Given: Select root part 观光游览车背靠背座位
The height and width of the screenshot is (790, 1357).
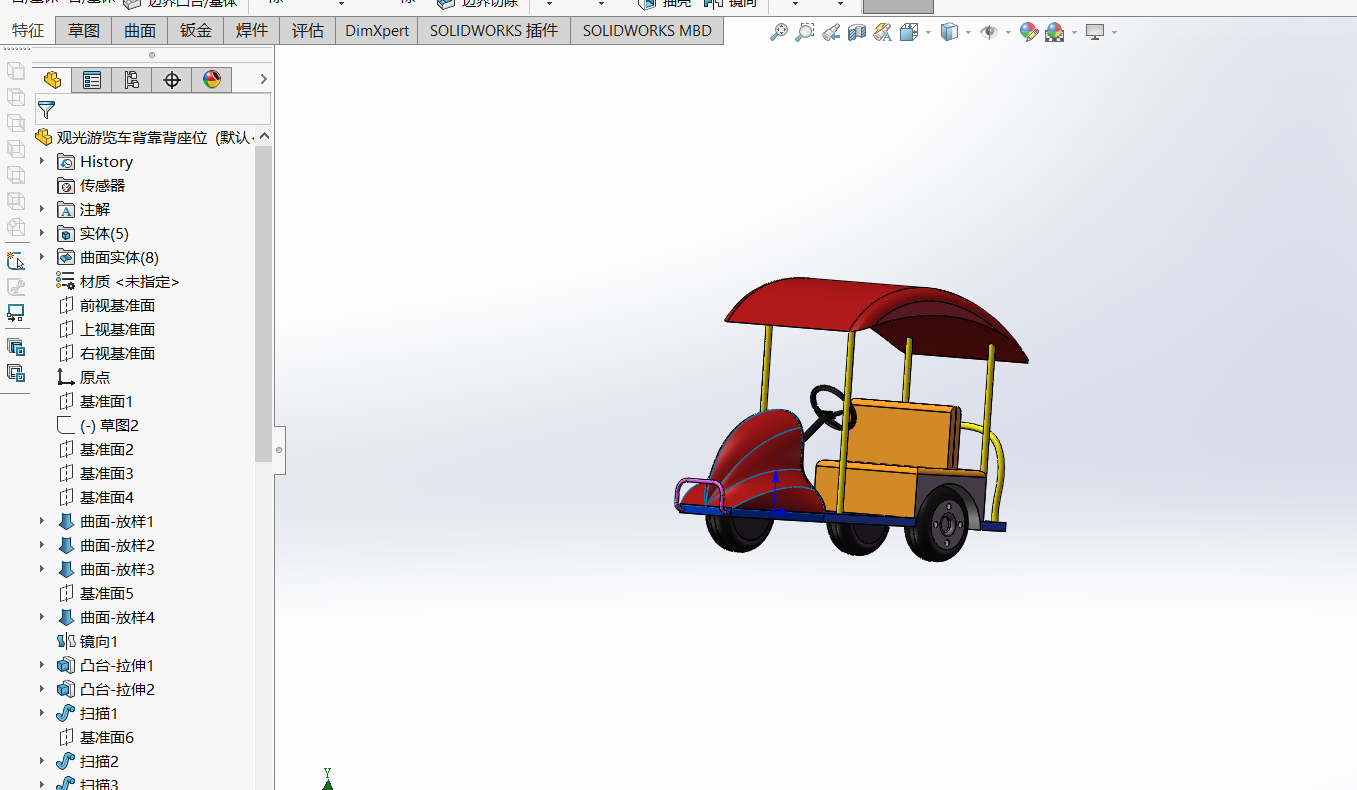Looking at the screenshot, I should [x=131, y=137].
